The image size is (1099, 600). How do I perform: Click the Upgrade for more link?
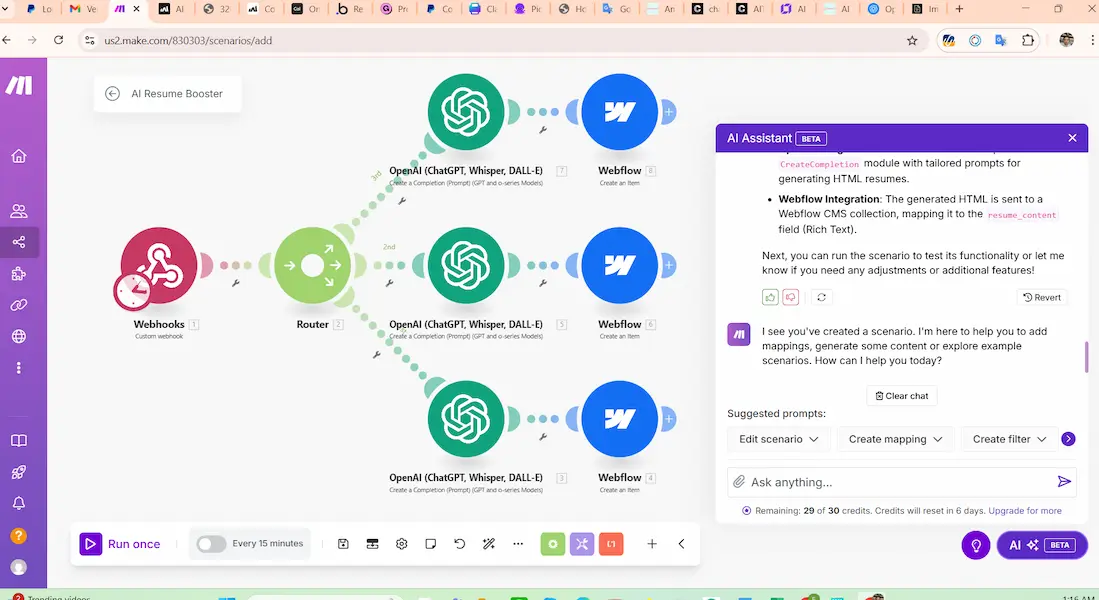pos(1025,511)
